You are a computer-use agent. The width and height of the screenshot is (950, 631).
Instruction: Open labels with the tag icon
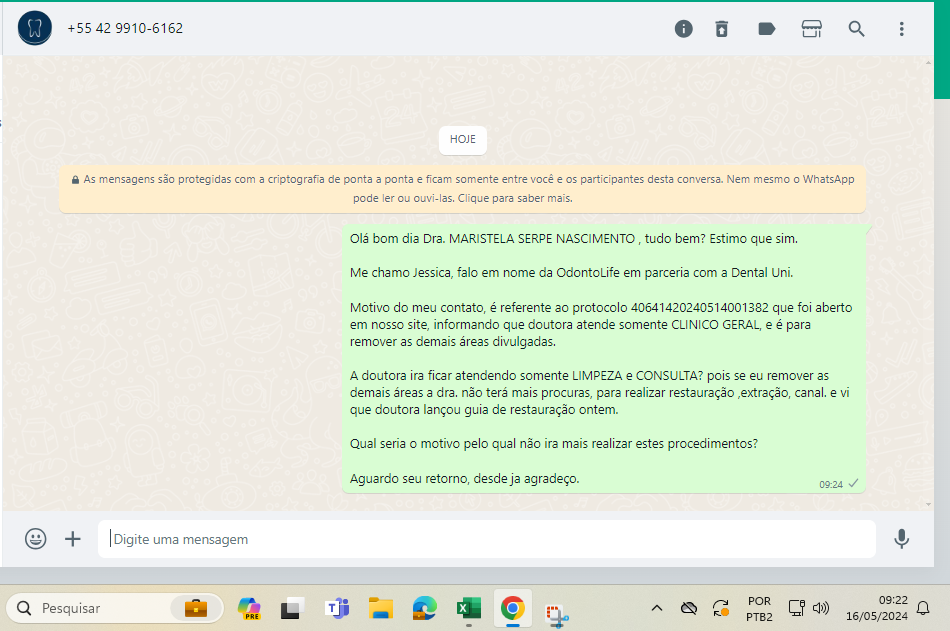[x=766, y=28]
